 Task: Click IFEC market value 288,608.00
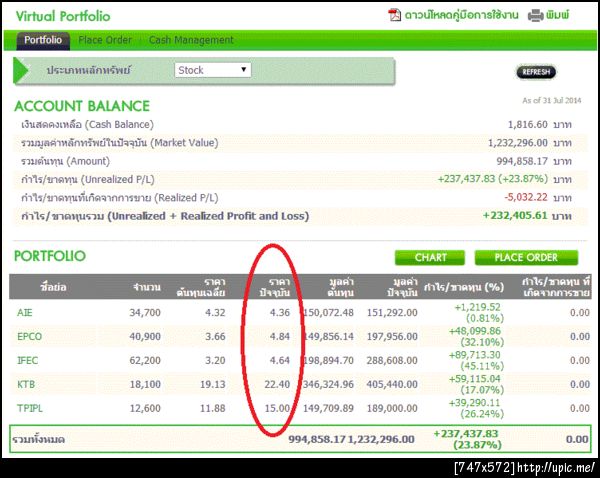[x=392, y=360]
